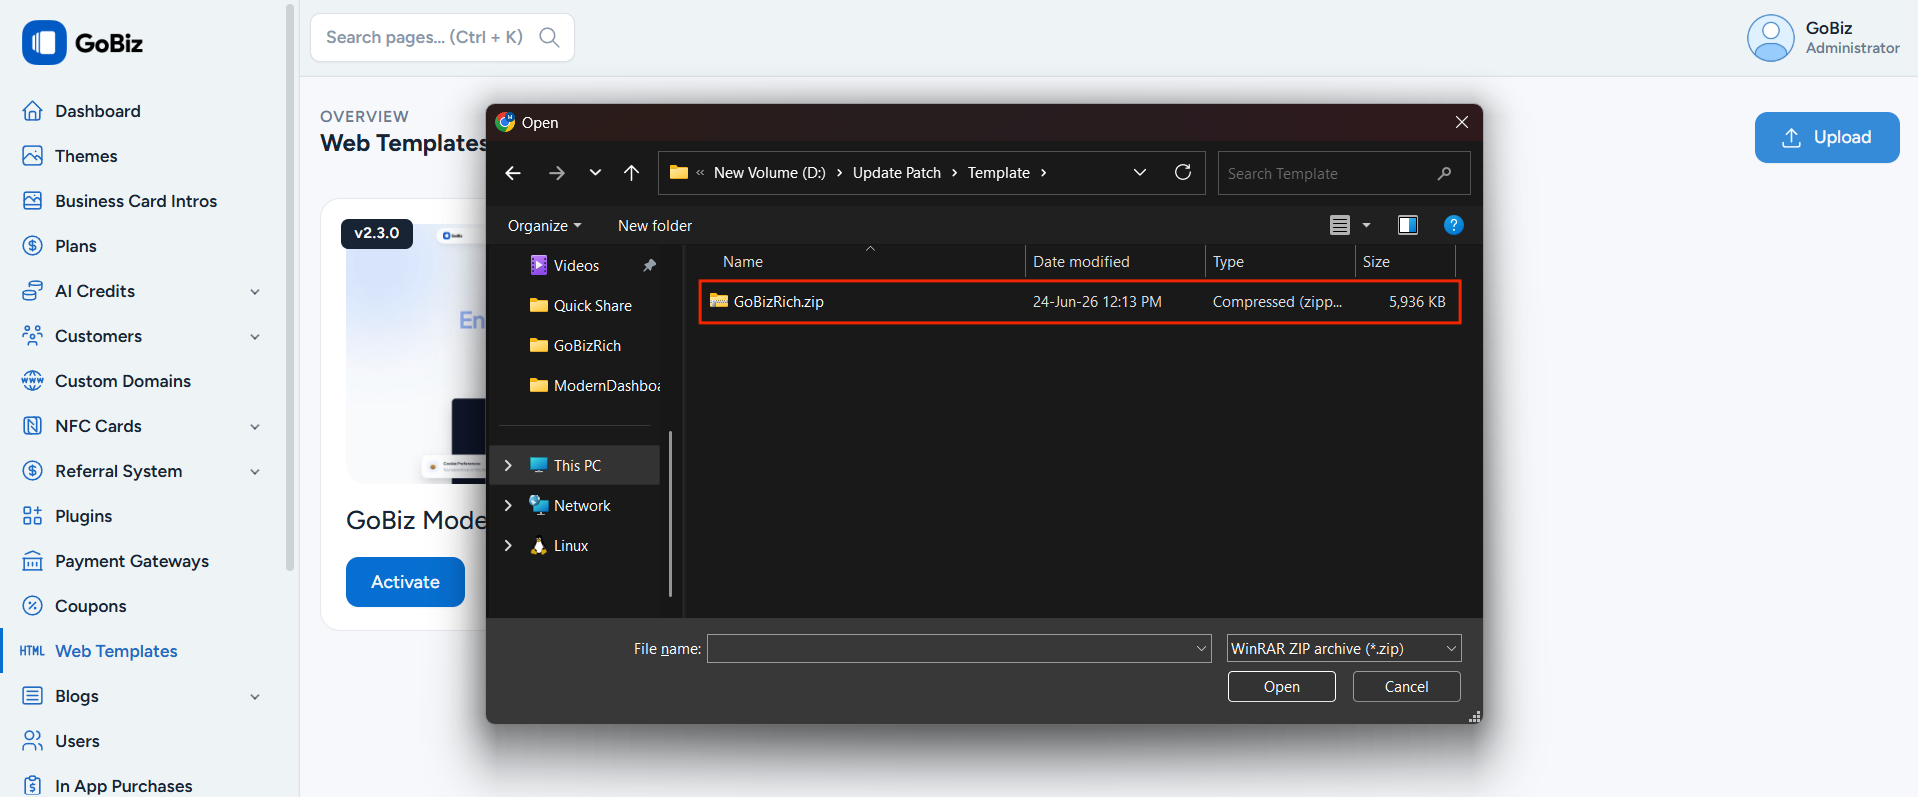Viewport: 1918px width, 797px height.
Task: Click New folder in dialog toolbar
Action: 655,226
